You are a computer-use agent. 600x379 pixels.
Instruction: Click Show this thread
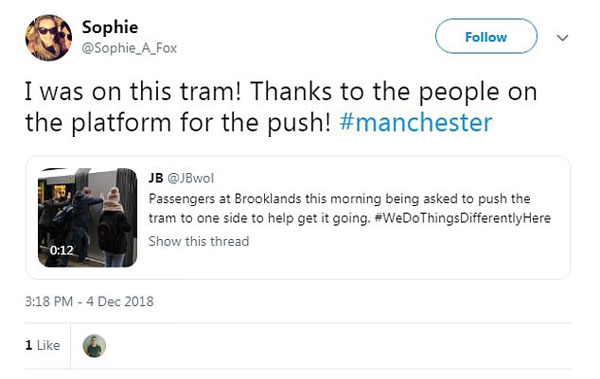(199, 241)
